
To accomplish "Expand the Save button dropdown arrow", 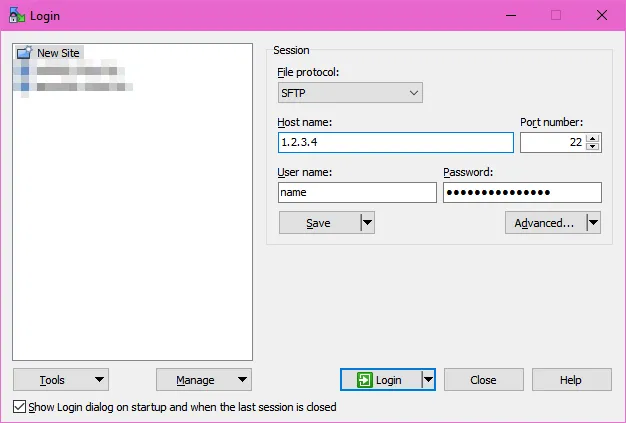I will pos(367,223).
